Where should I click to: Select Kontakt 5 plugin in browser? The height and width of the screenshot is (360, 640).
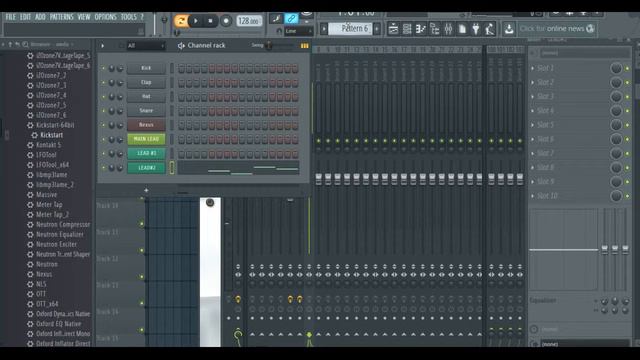point(48,145)
